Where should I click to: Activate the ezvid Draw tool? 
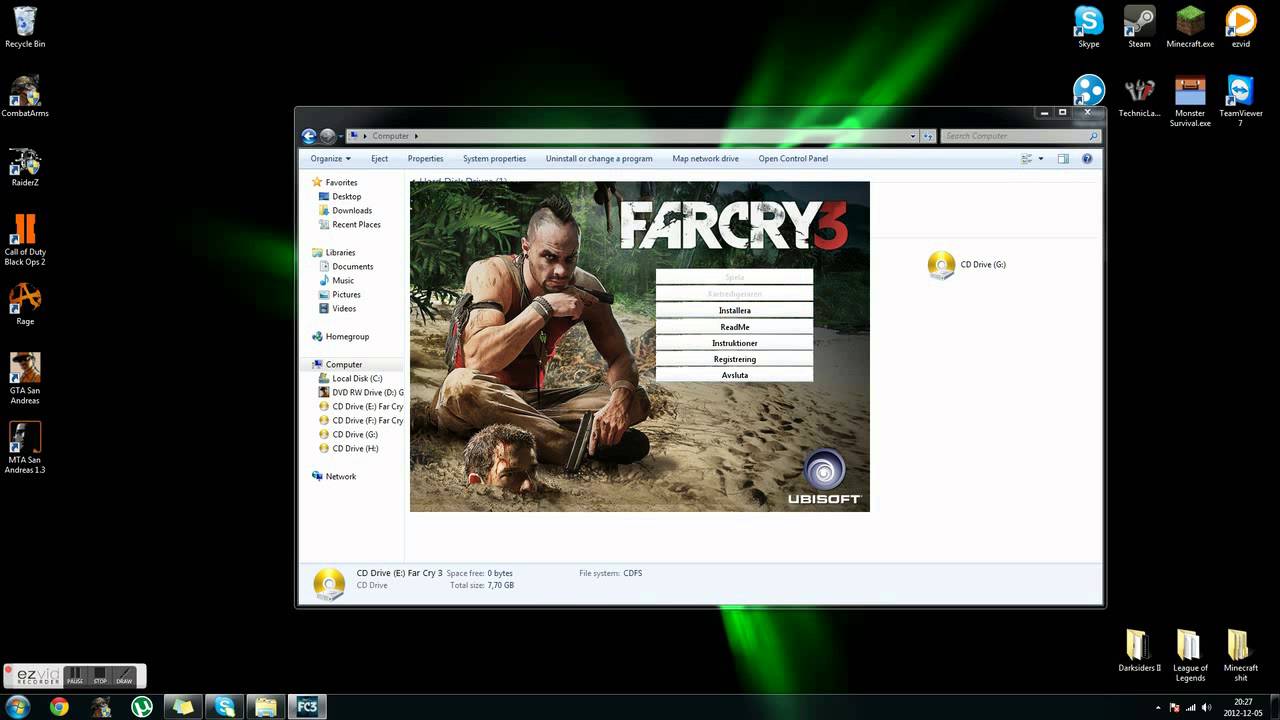pos(124,676)
